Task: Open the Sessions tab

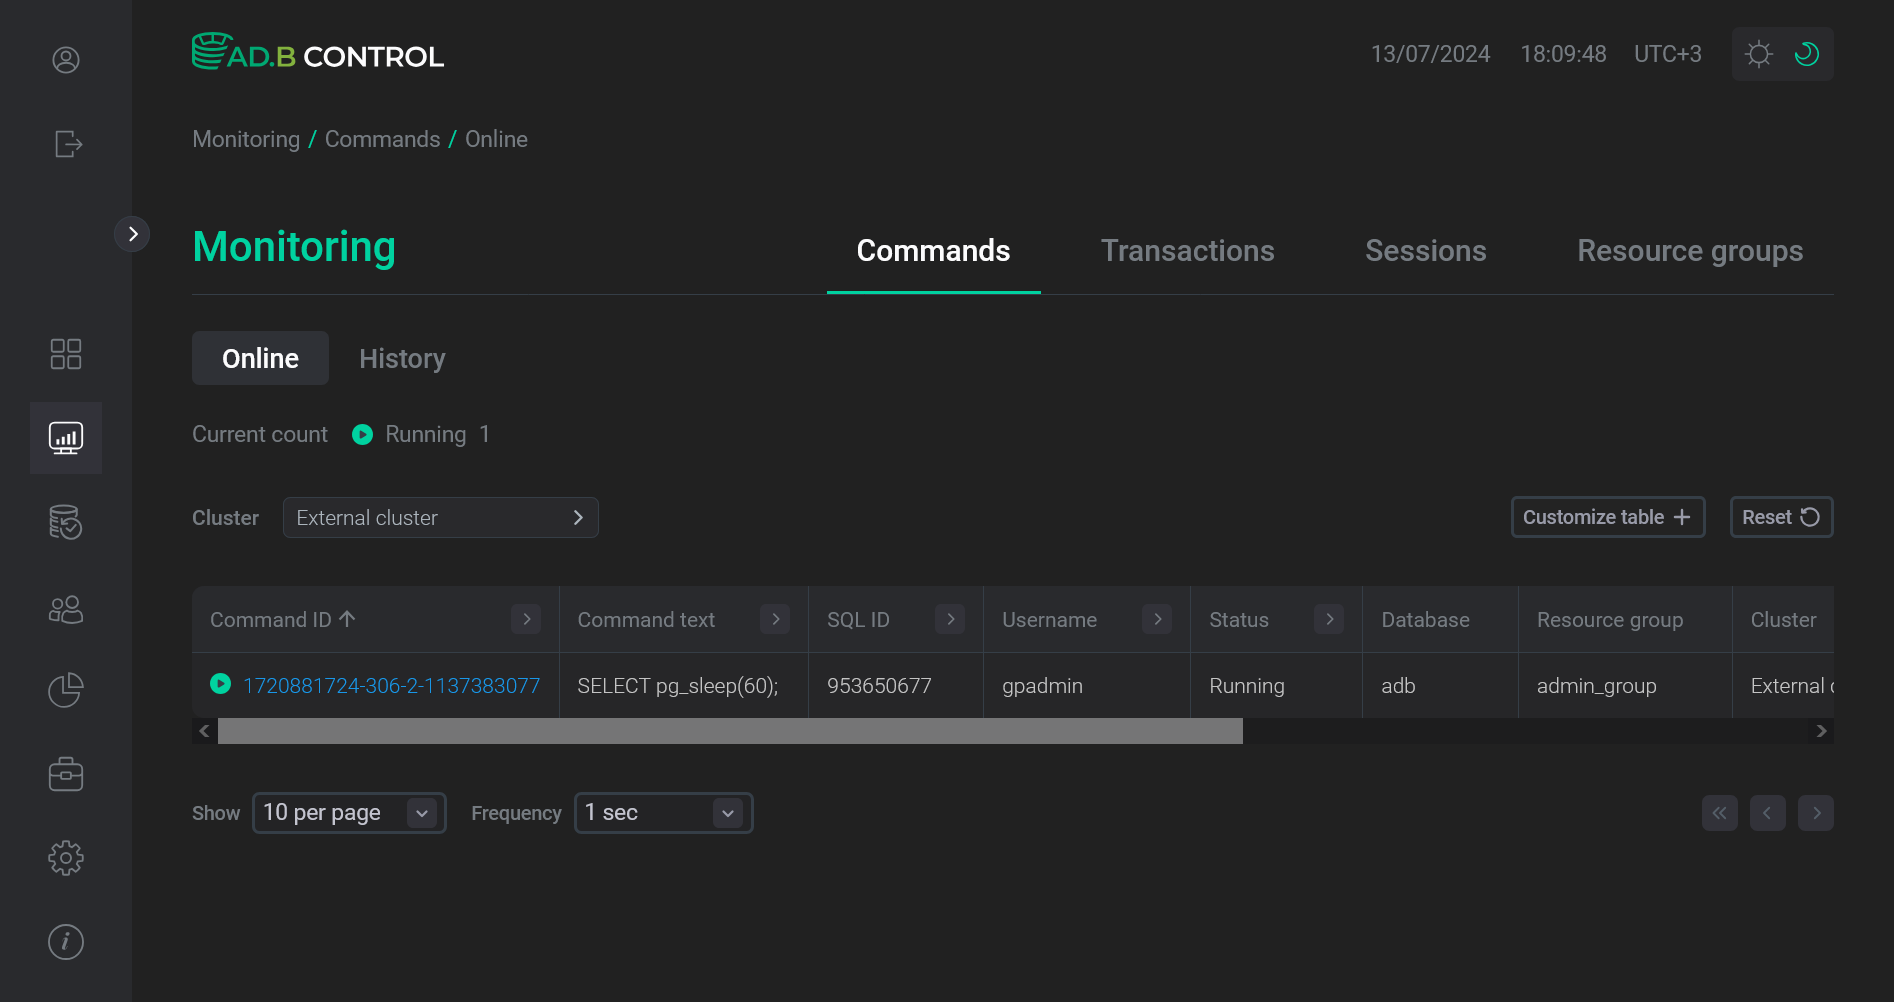Action: point(1425,251)
